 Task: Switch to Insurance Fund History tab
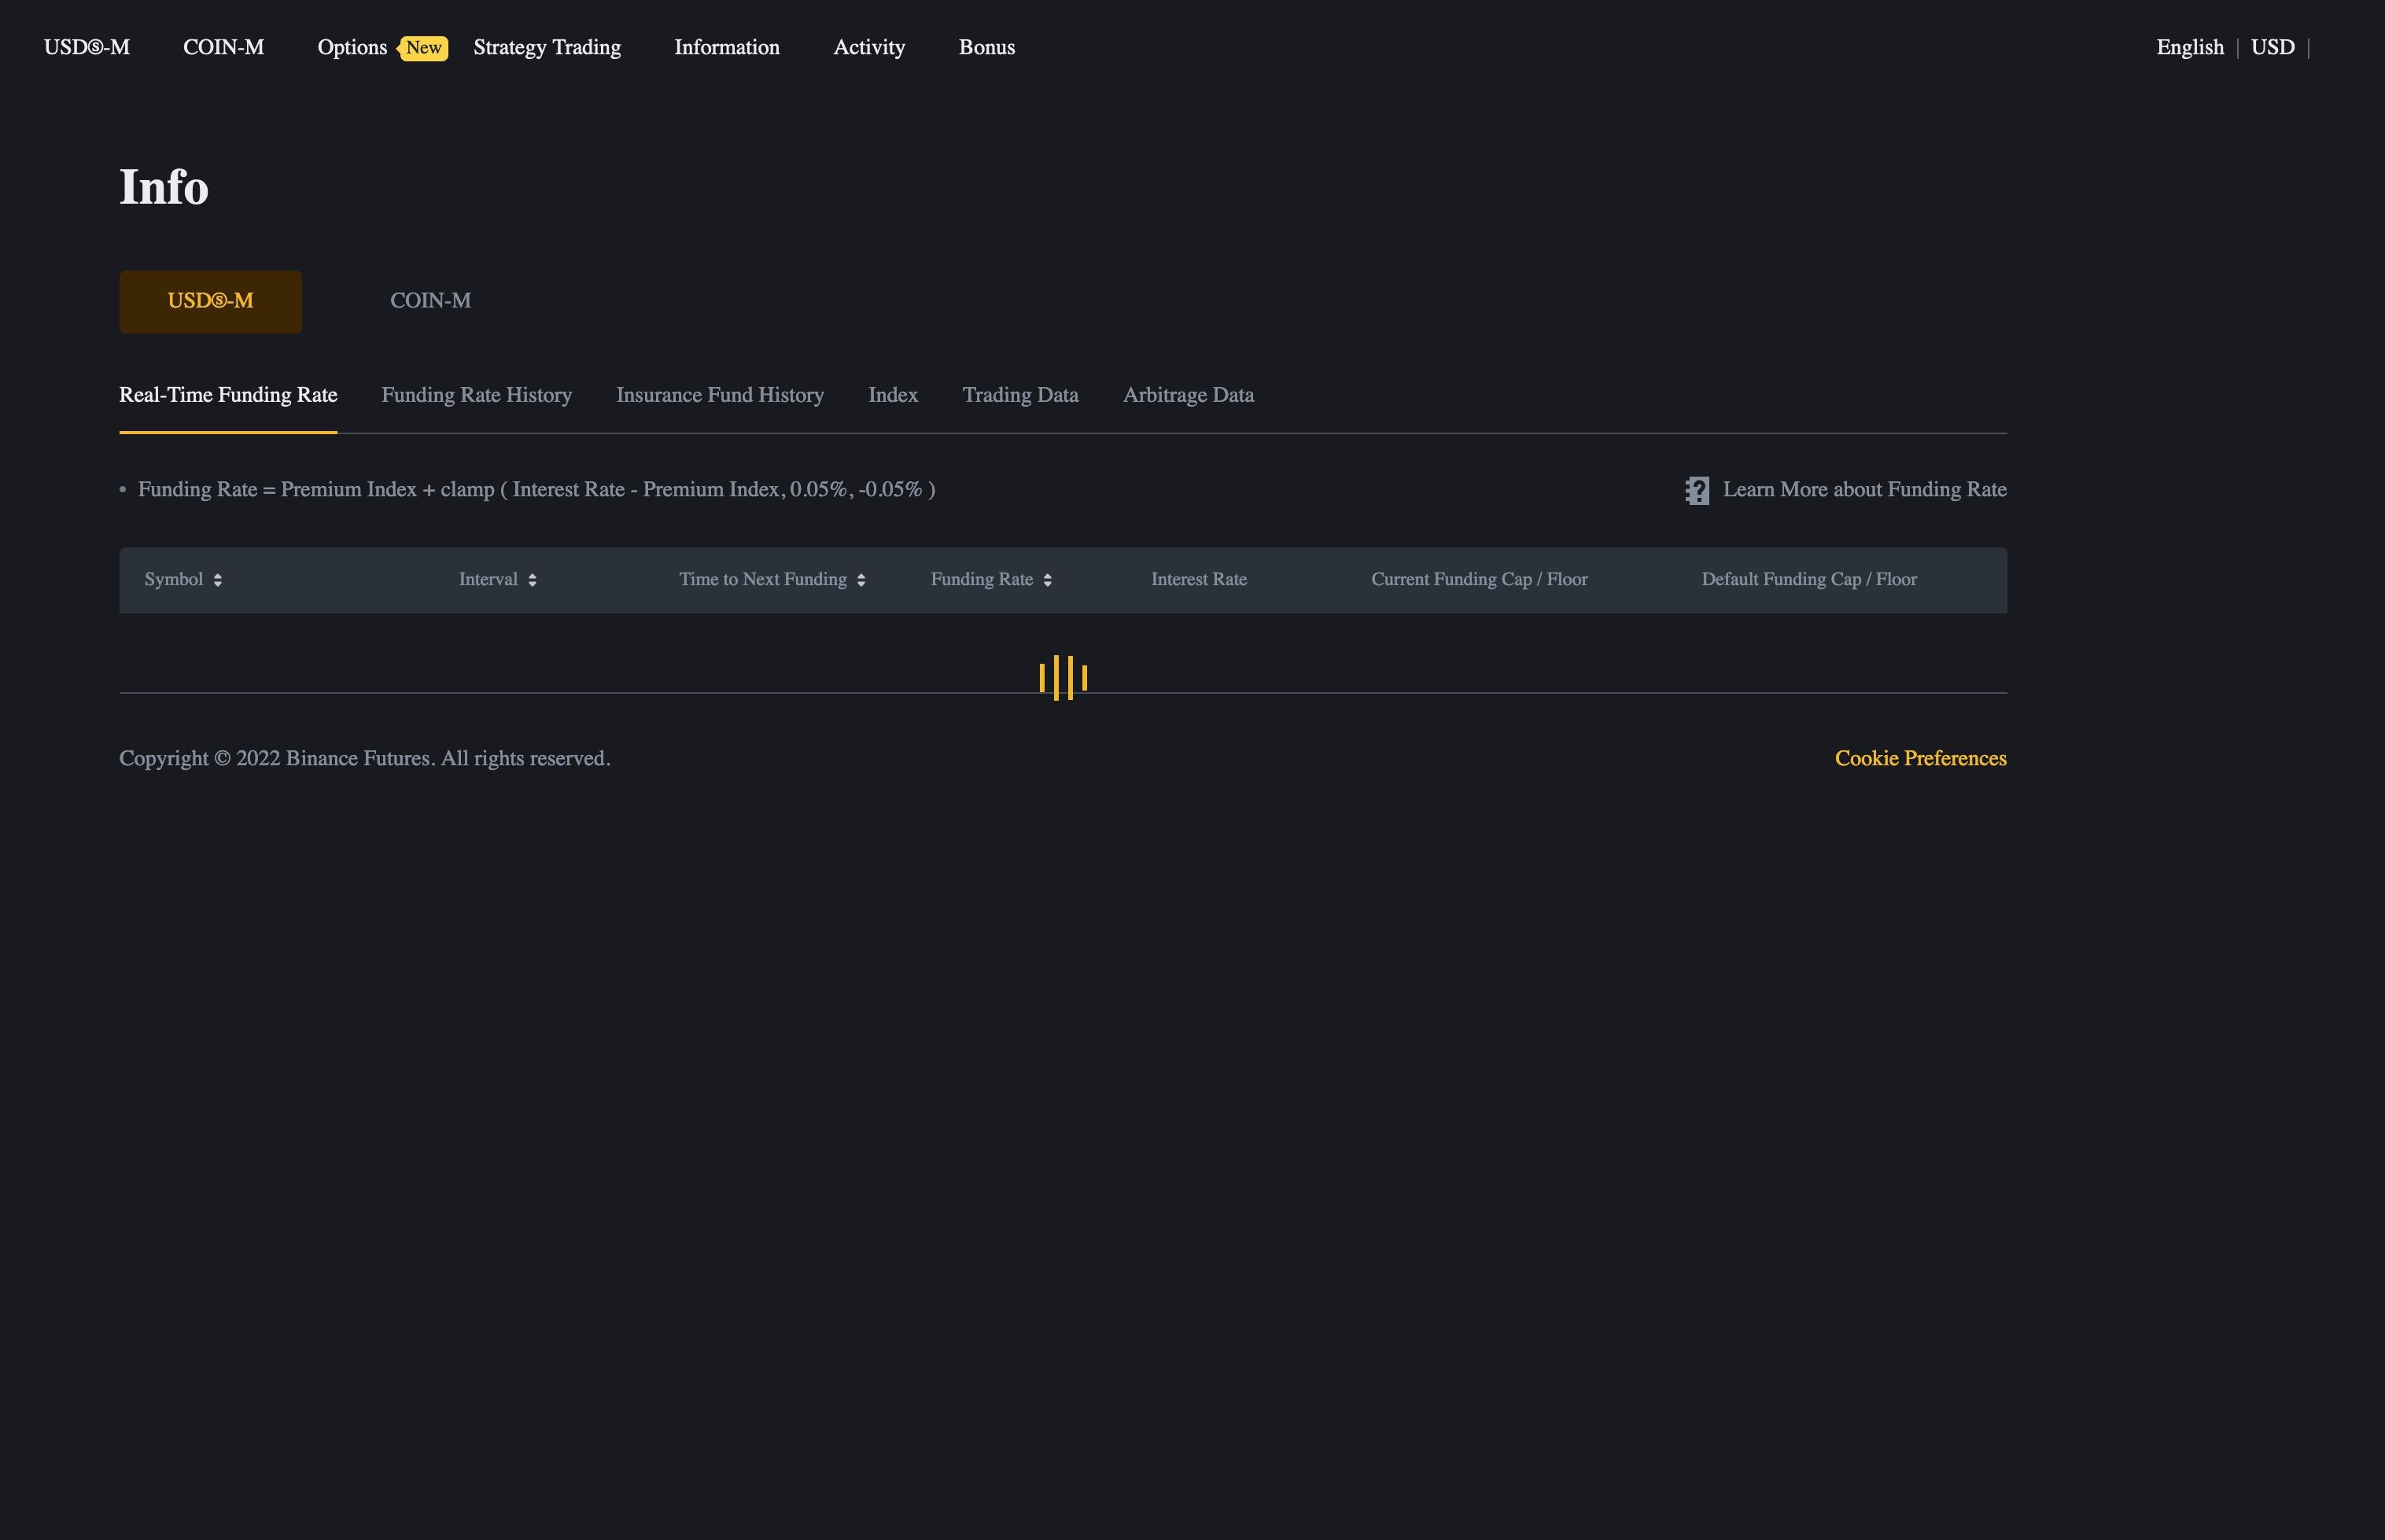(719, 395)
